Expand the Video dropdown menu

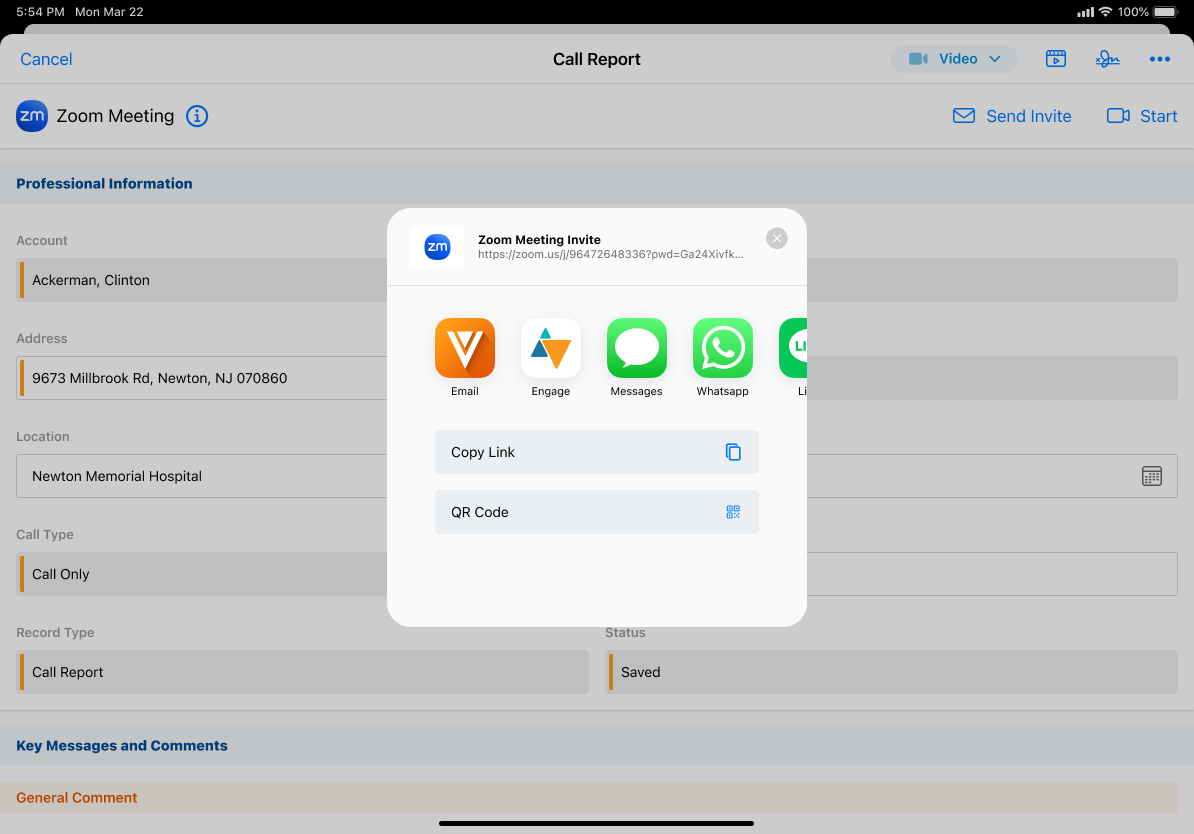click(x=954, y=59)
